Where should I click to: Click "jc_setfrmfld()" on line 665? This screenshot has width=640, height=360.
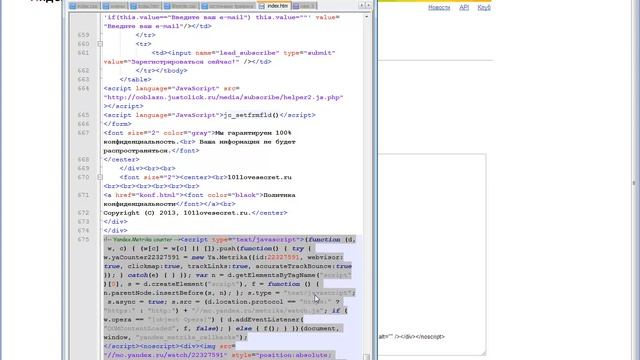click(251, 115)
